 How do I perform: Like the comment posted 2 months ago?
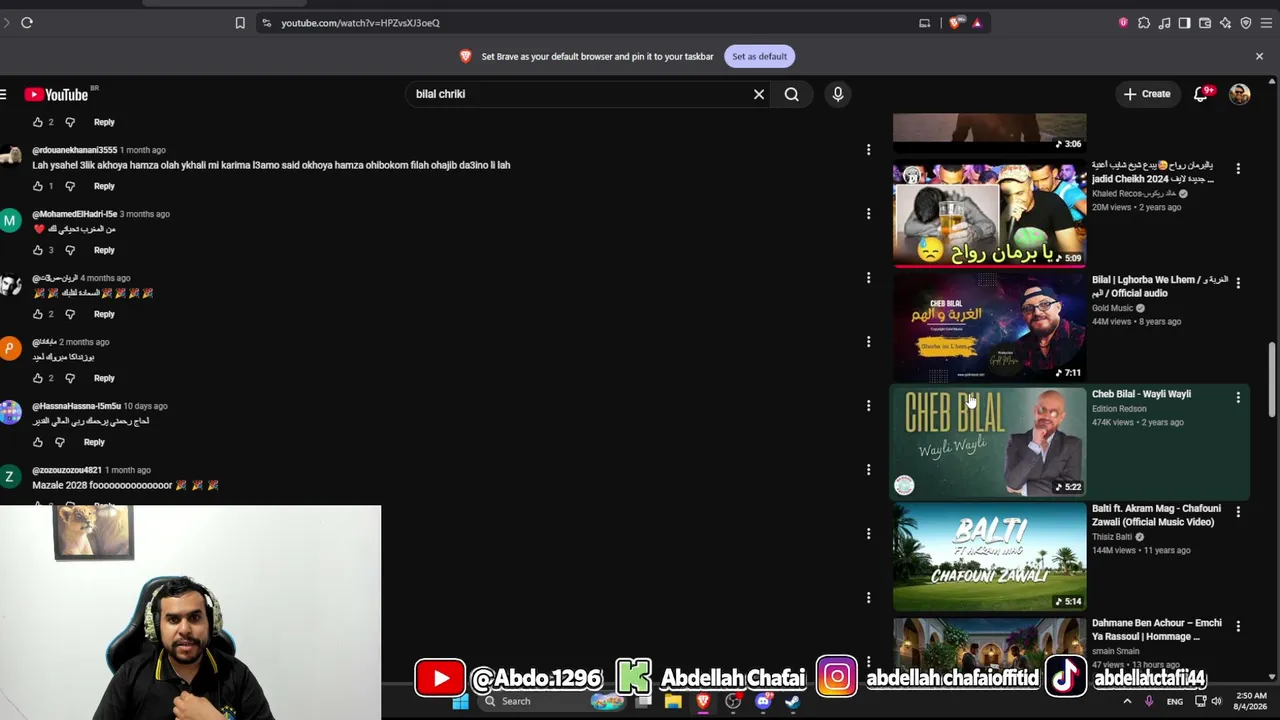(x=38, y=378)
